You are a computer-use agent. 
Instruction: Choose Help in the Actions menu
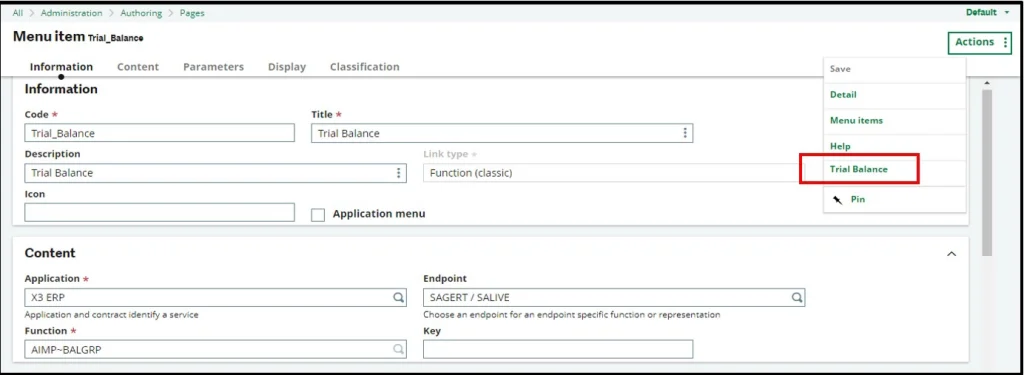pyautogui.click(x=894, y=146)
